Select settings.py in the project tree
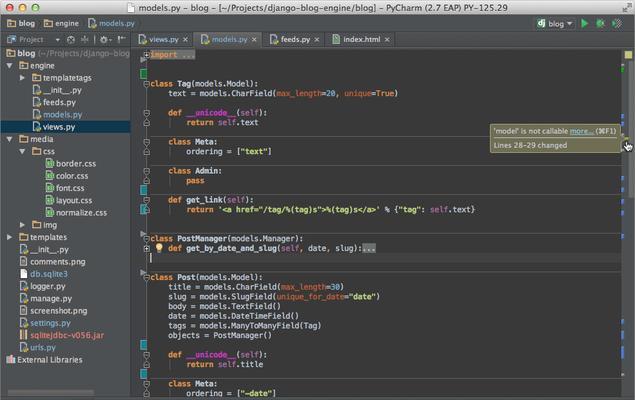This screenshot has width=635, height=400. 45,323
